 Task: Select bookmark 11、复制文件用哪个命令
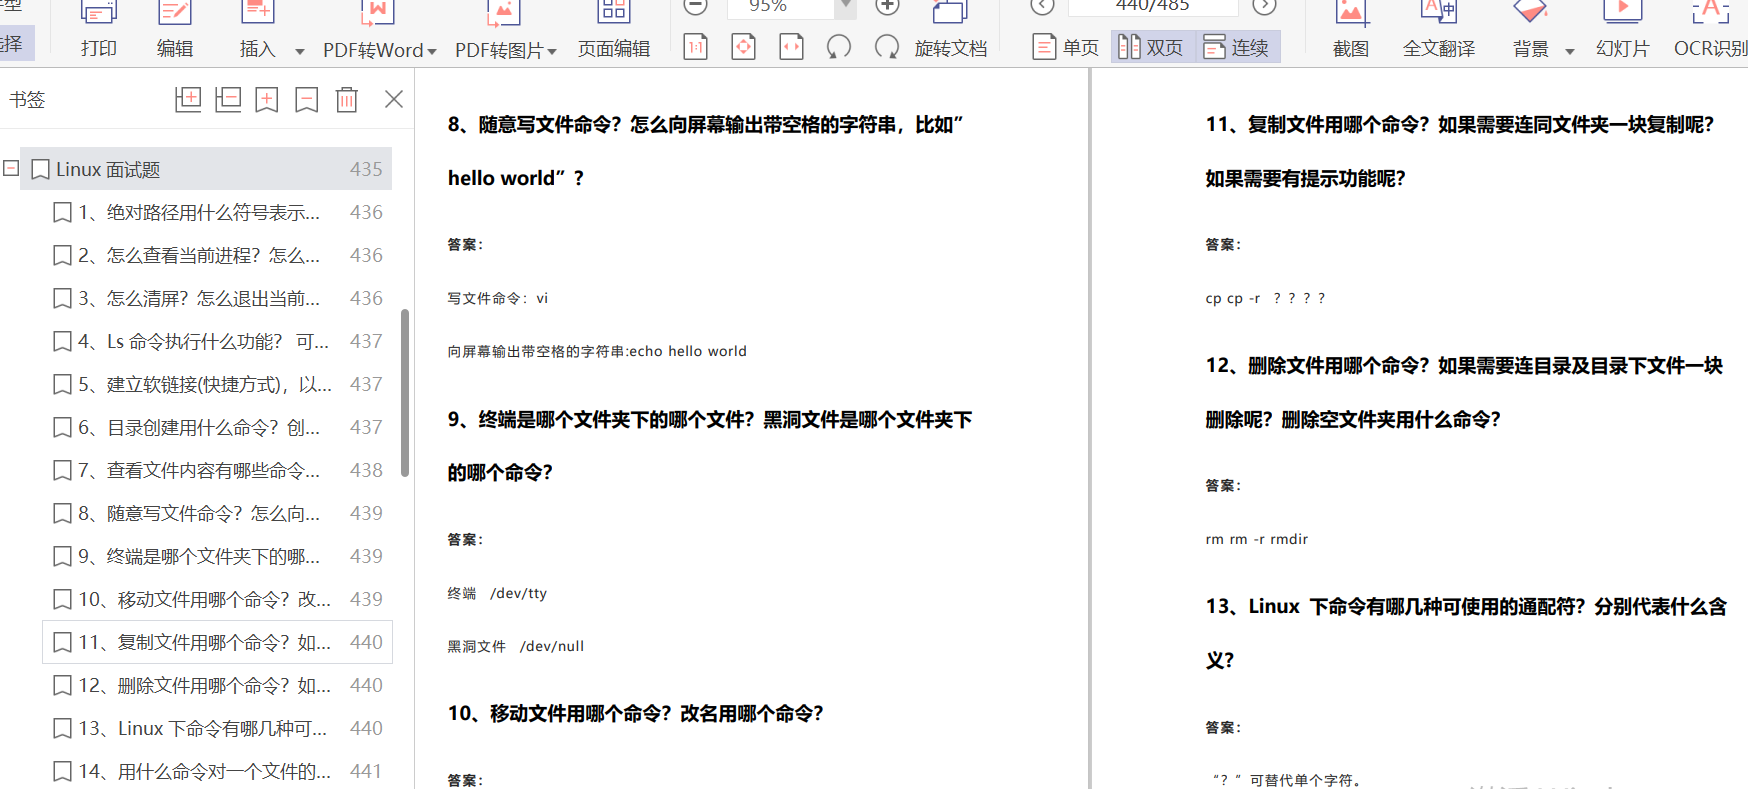(217, 642)
